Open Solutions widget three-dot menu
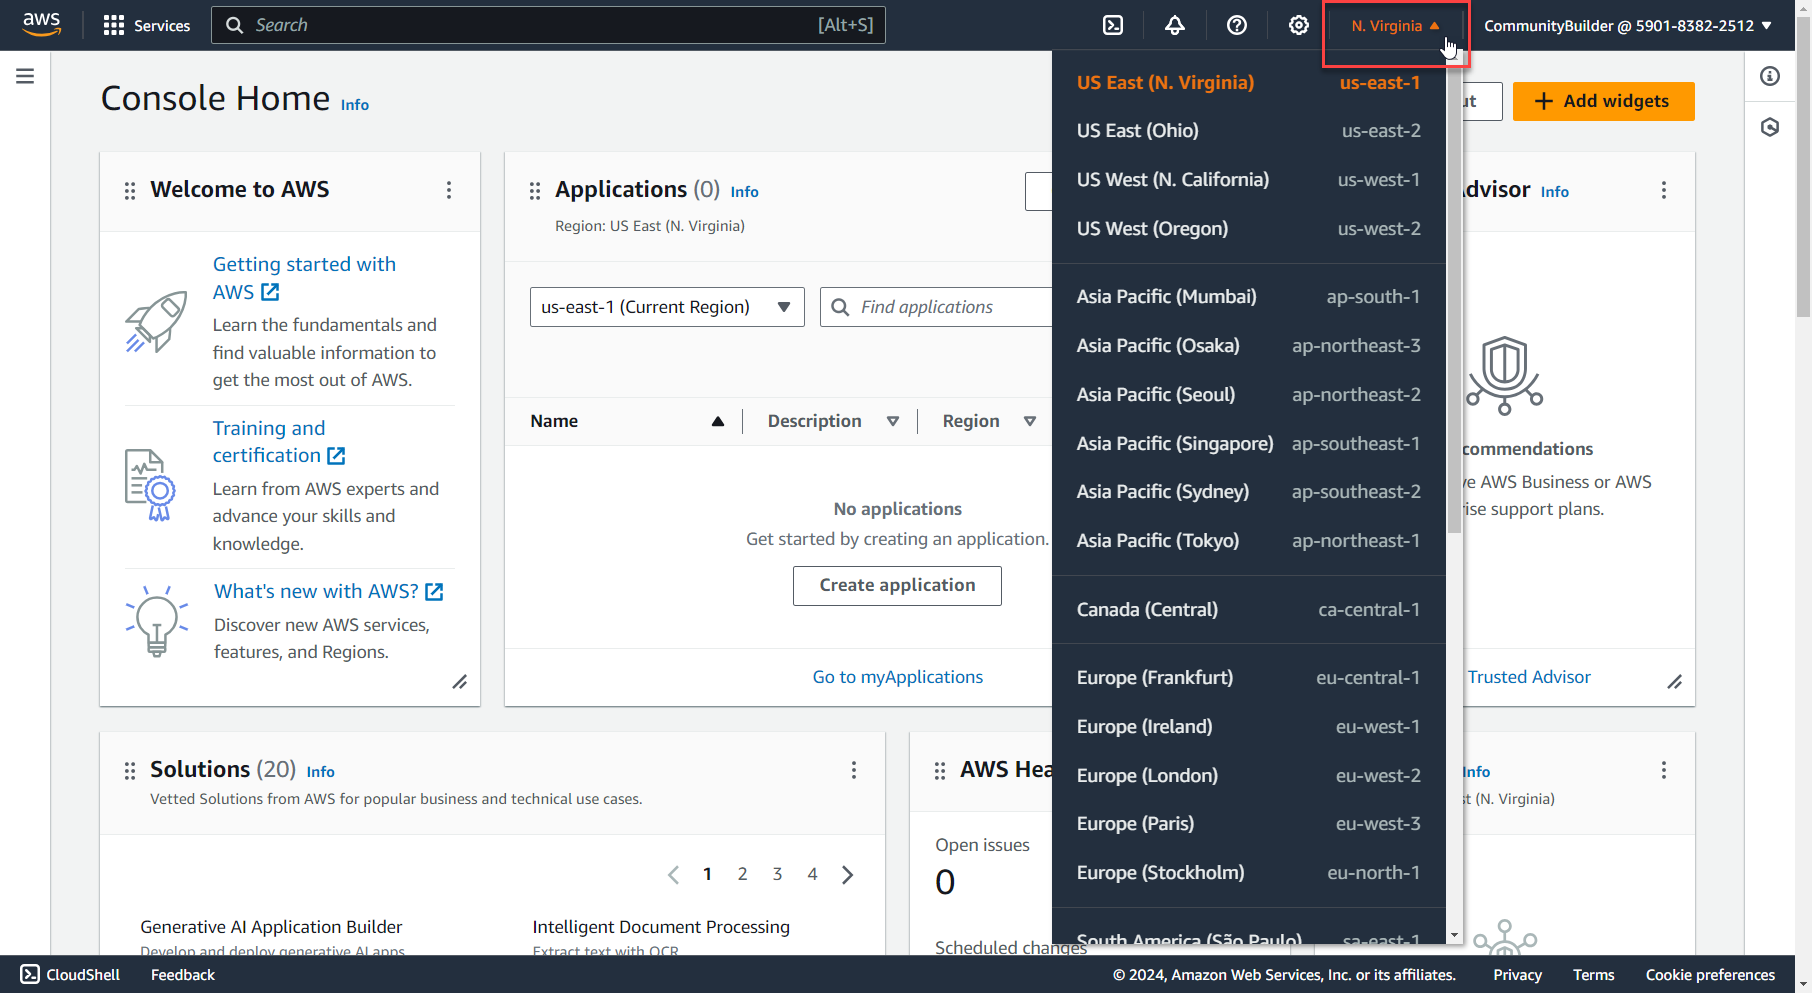This screenshot has width=1812, height=993. (x=853, y=770)
